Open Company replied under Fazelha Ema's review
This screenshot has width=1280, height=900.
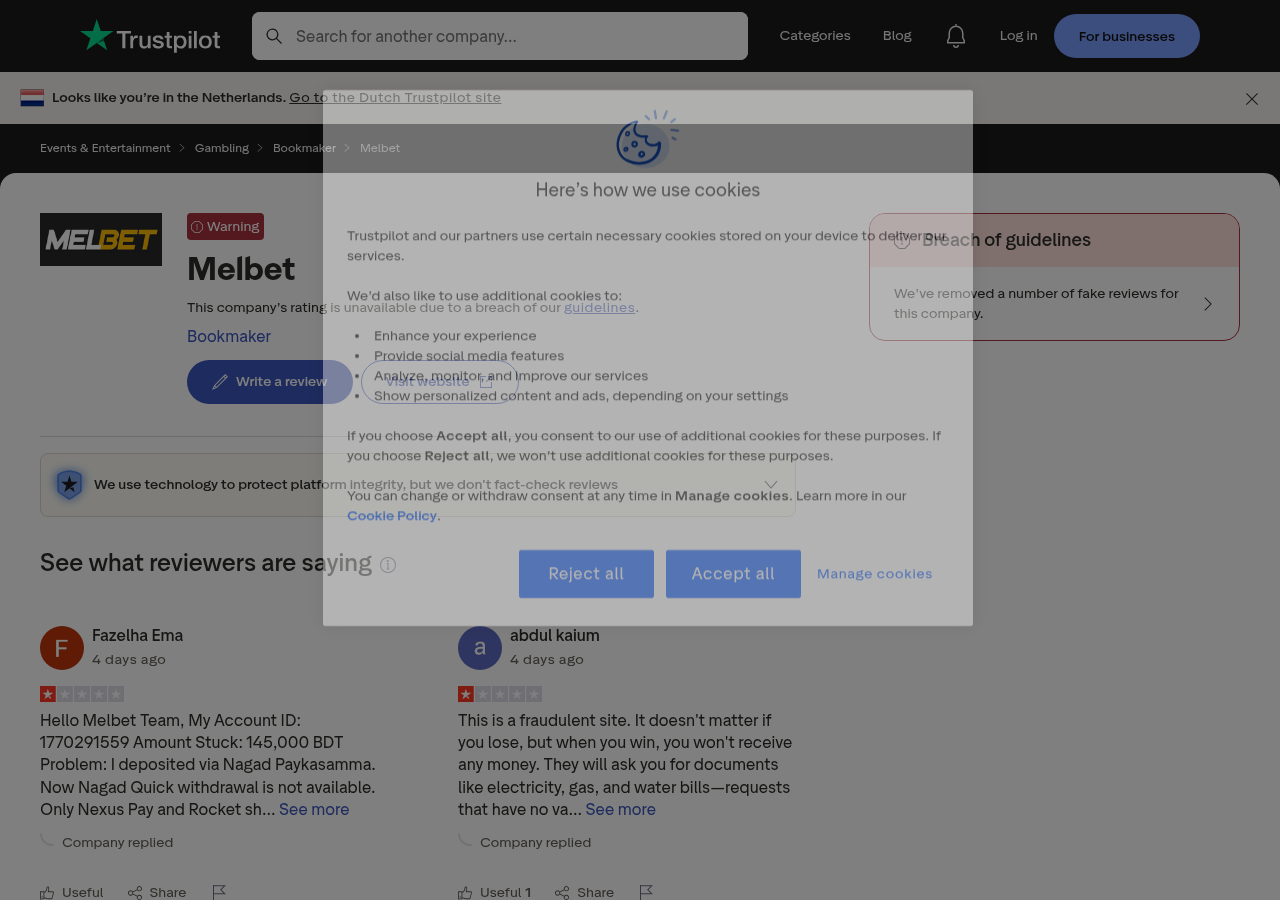(x=117, y=842)
